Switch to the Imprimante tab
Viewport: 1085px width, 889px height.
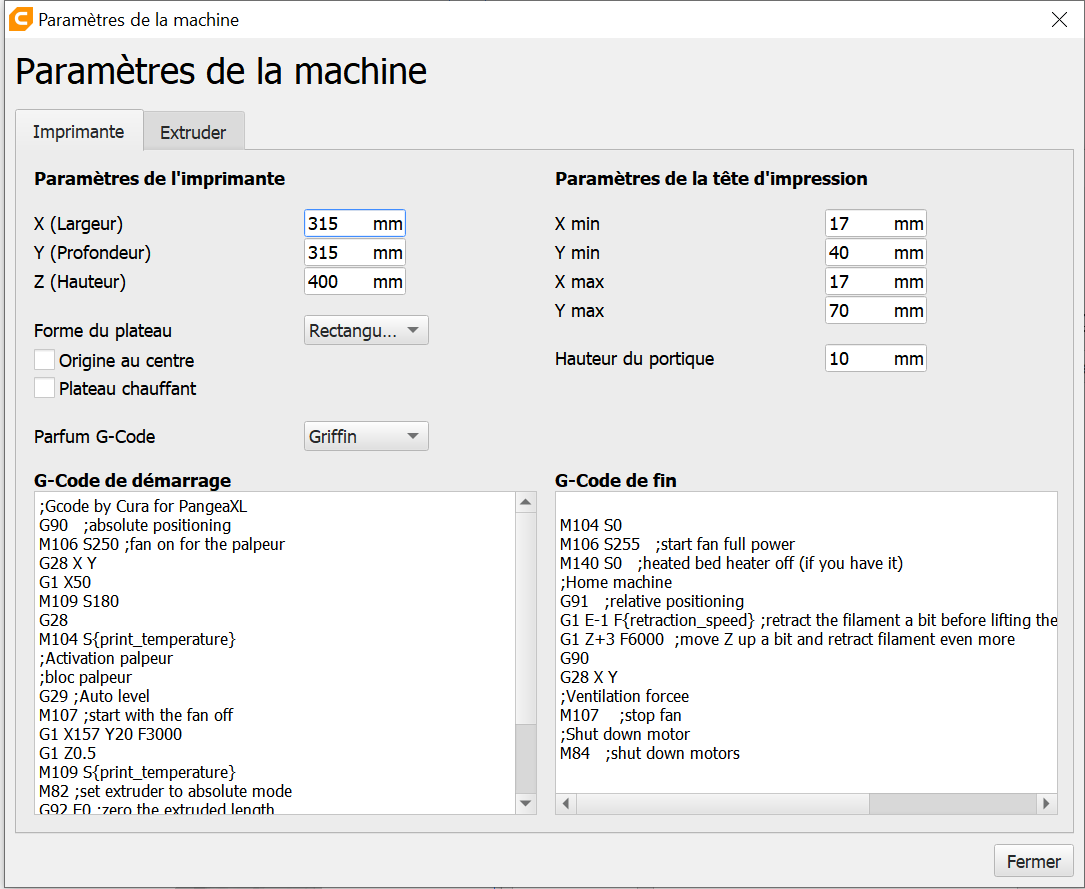pyautogui.click(x=79, y=131)
